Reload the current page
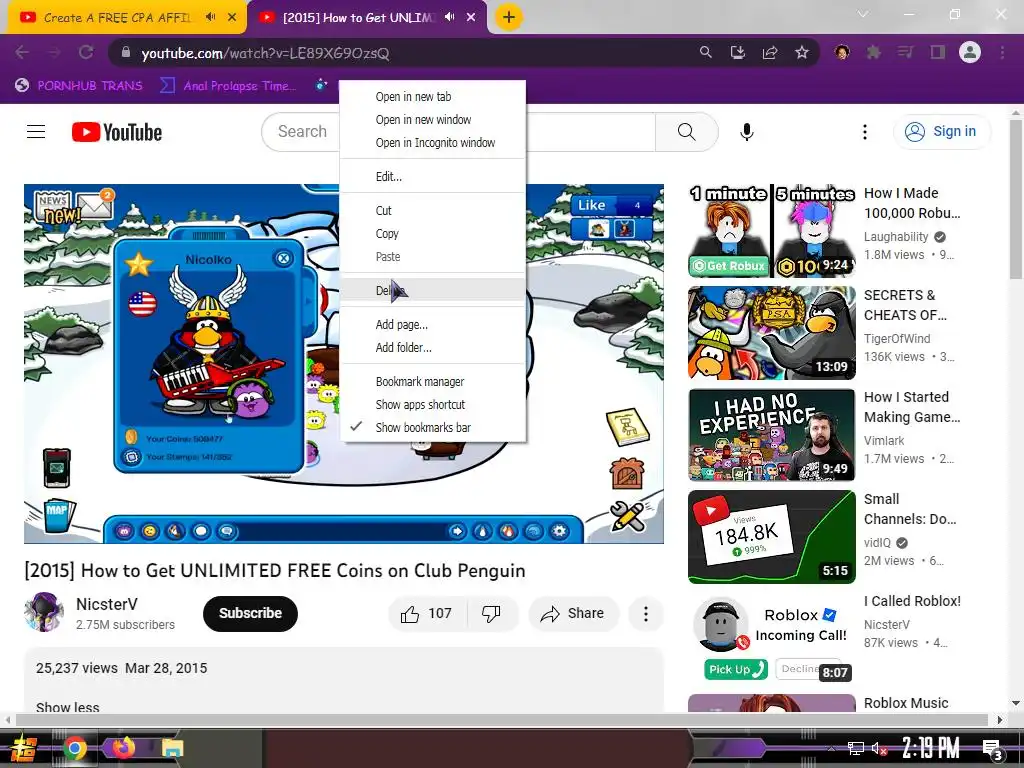This screenshot has width=1024, height=768. pos(86,52)
